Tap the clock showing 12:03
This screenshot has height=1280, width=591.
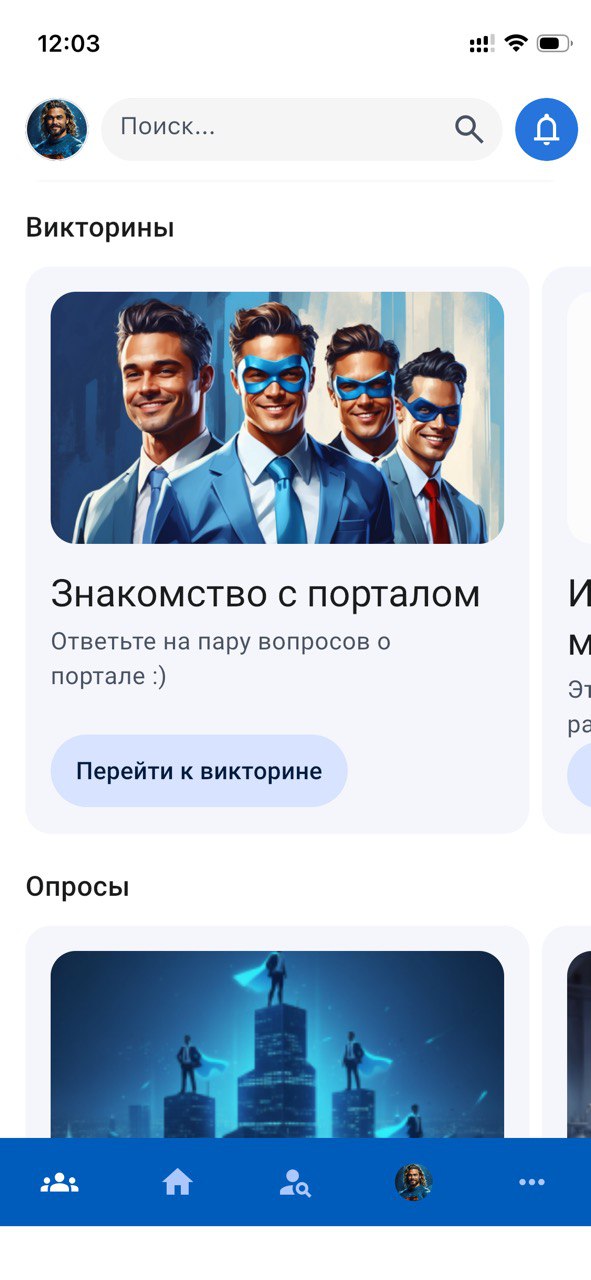click(x=69, y=44)
